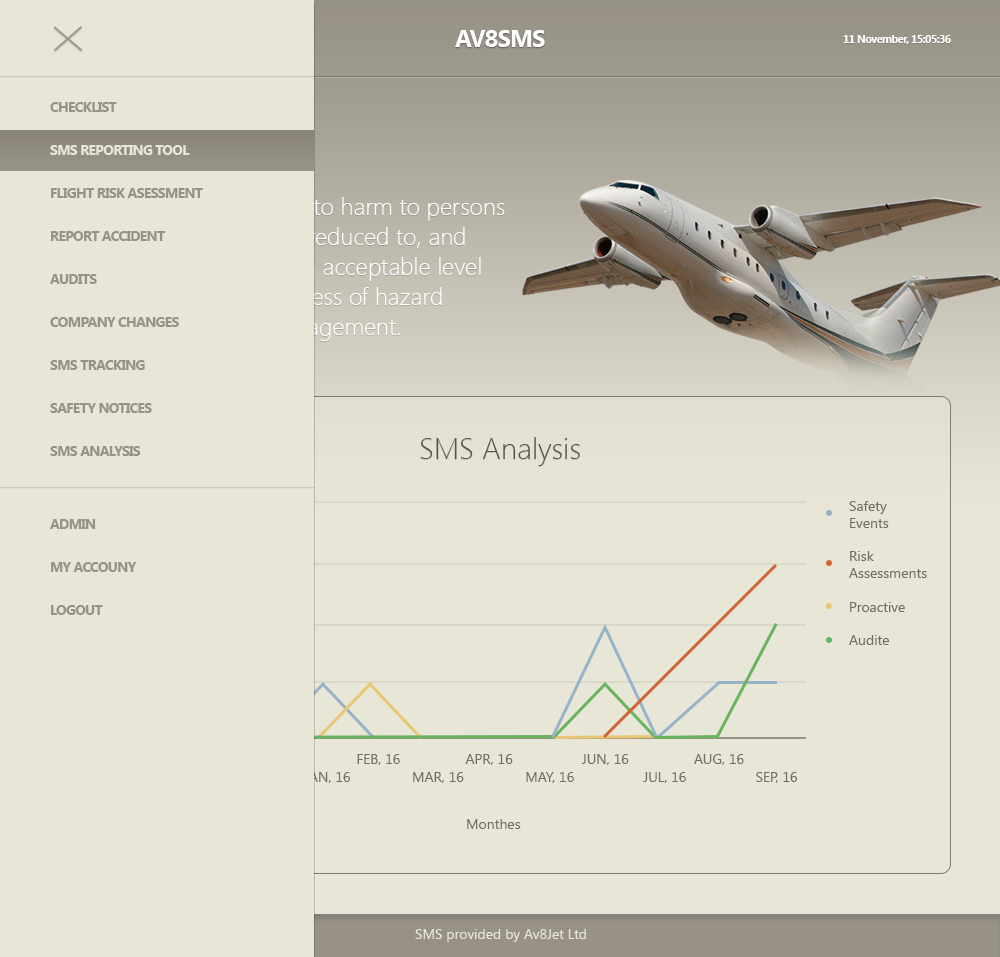Open the ADMIN section
Screen dimensions: 1000x957
(x=72, y=524)
